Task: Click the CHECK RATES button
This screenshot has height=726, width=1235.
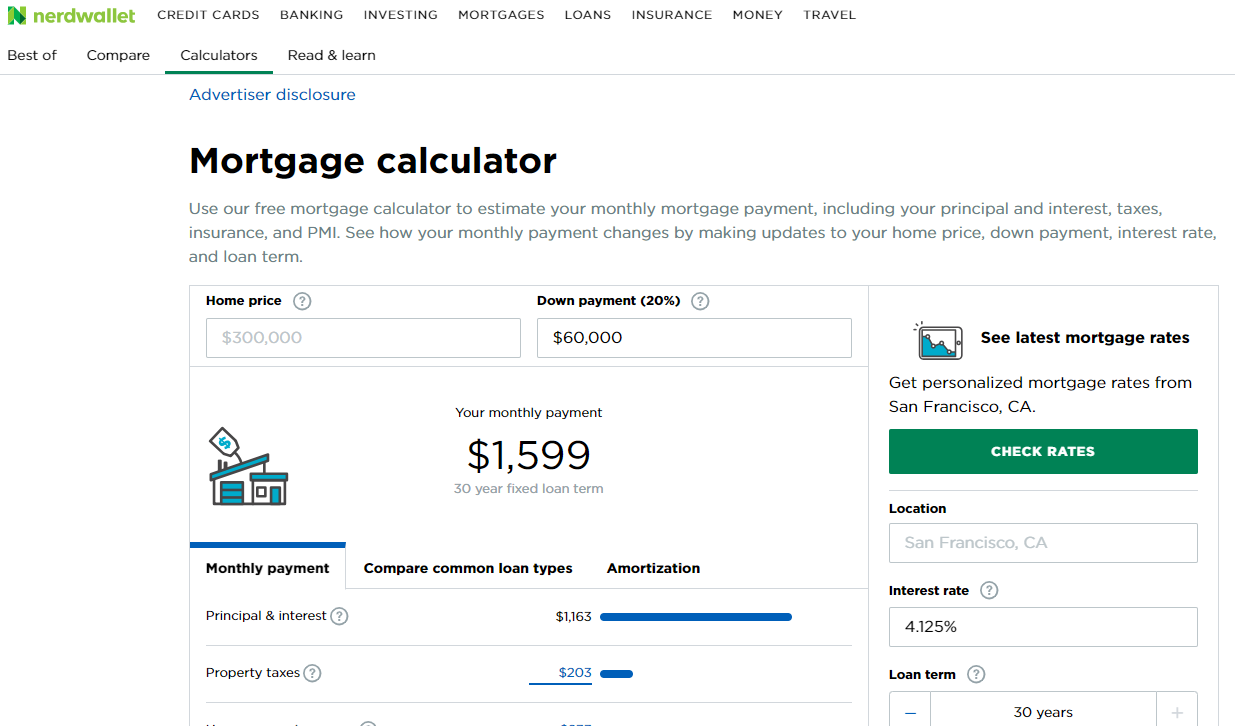Action: click(1043, 451)
